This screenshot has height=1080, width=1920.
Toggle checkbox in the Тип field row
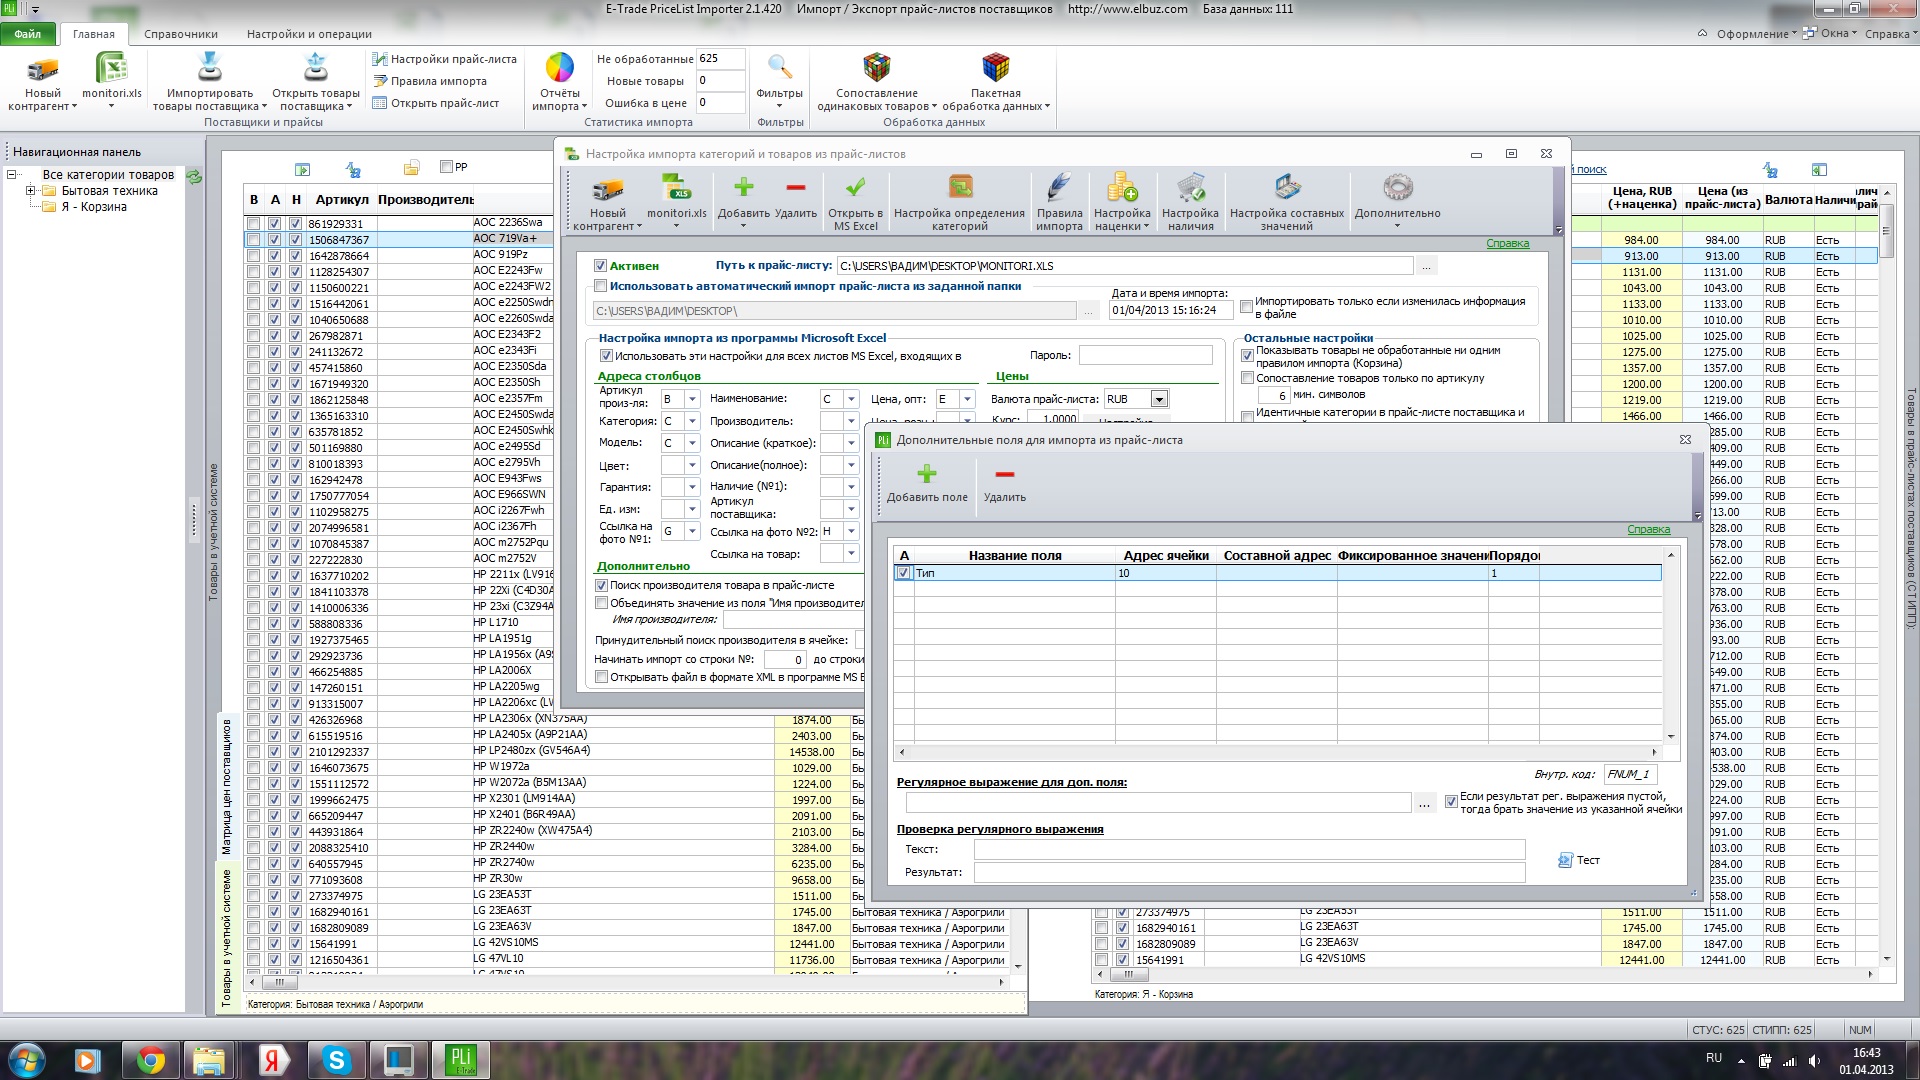904,573
